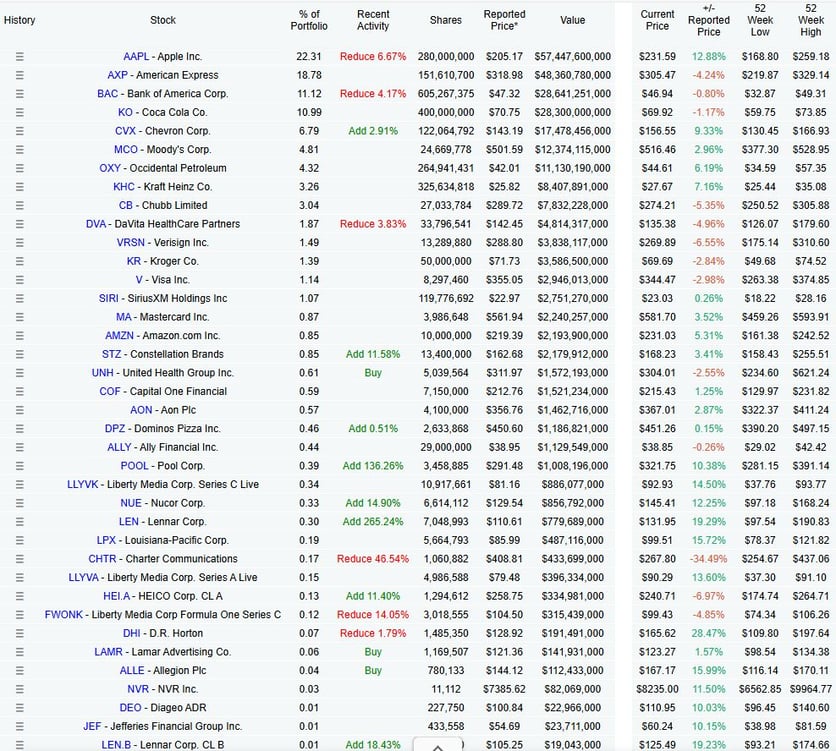Sort by Current Price column header
836x751 pixels.
[657, 20]
